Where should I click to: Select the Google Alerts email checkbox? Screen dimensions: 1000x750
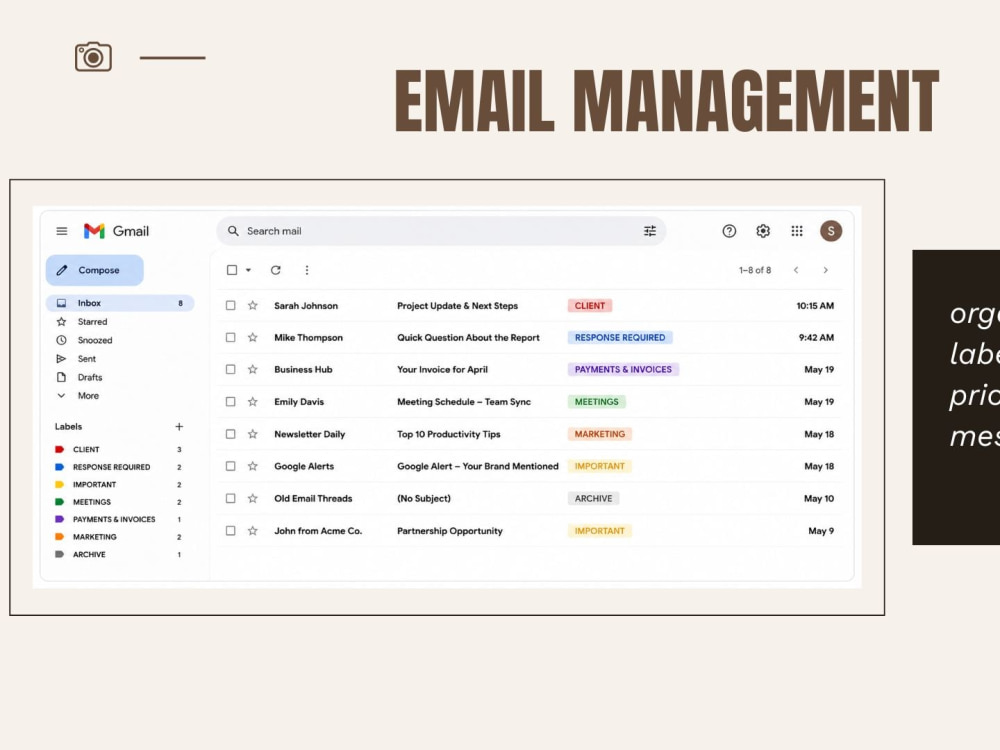[230, 466]
